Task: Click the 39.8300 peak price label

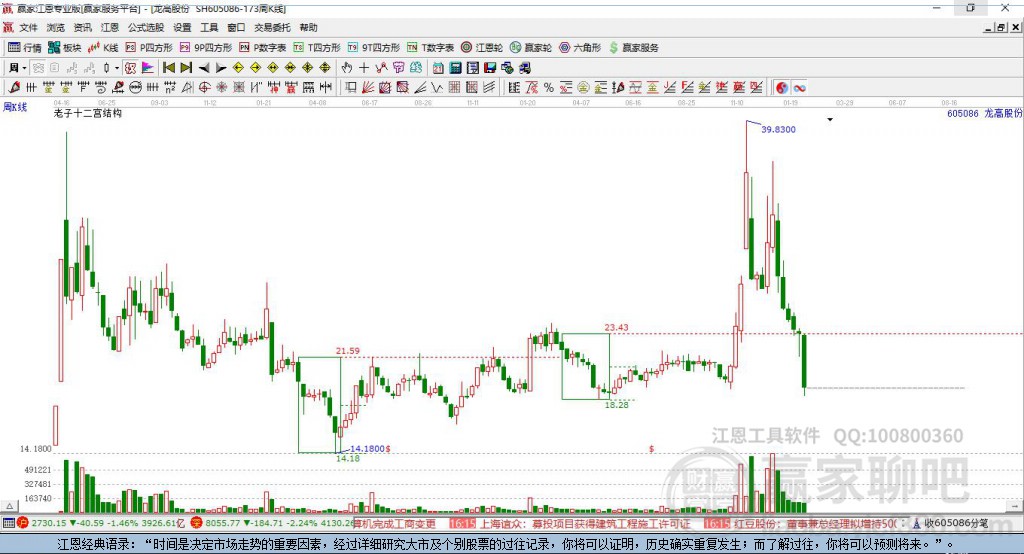Action: (778, 129)
